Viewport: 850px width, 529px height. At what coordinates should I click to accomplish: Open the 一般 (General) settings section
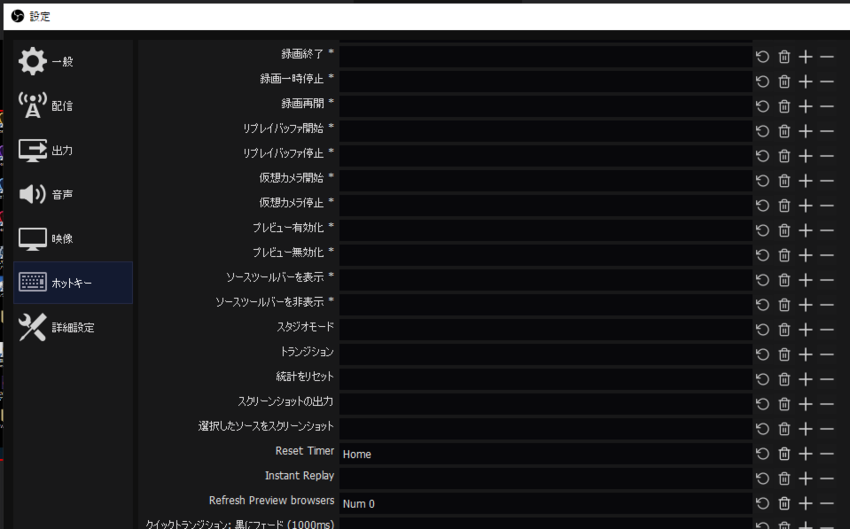73,61
